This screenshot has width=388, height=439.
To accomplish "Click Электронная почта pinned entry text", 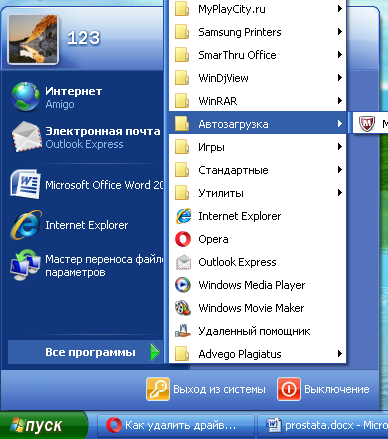I will (x=103, y=137).
